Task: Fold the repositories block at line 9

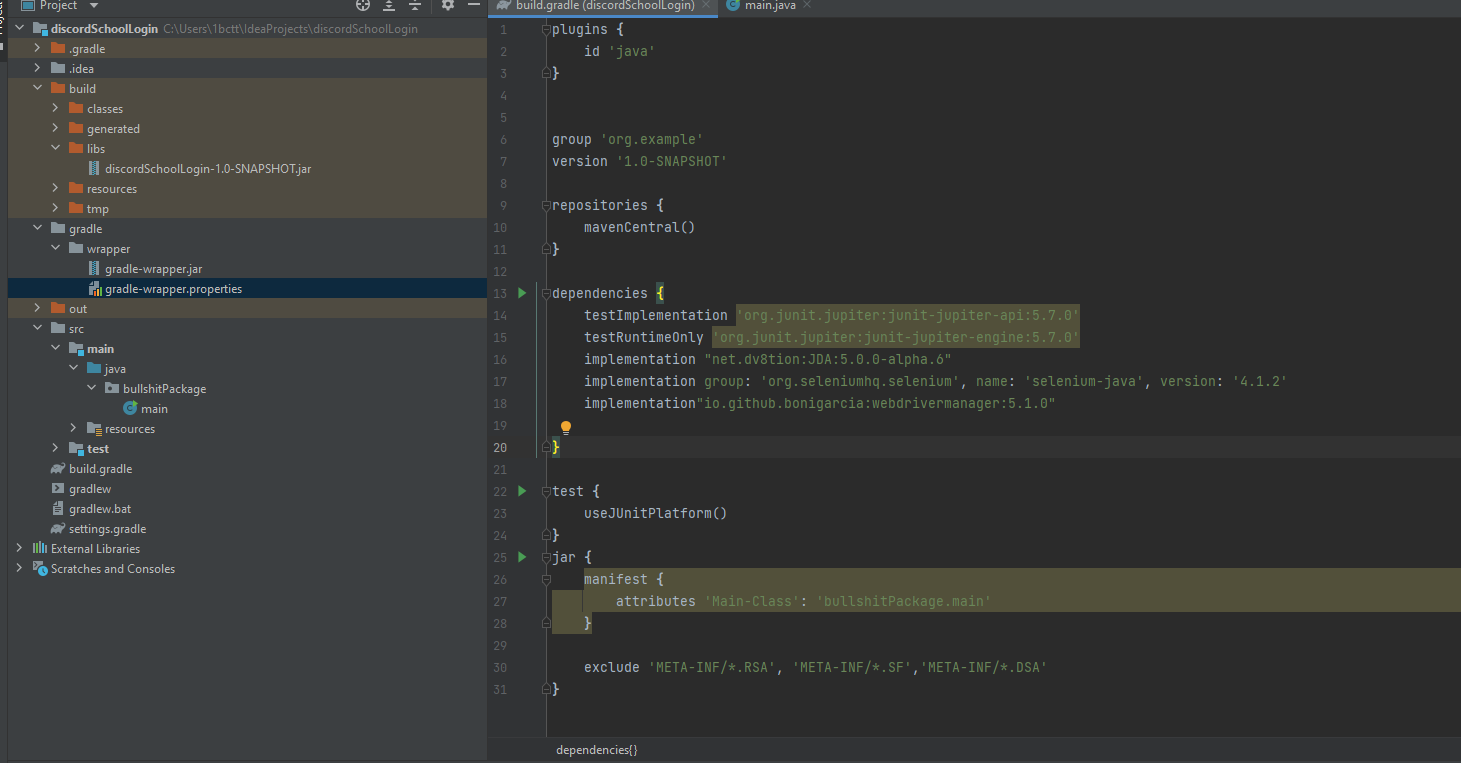Action: click(545, 205)
